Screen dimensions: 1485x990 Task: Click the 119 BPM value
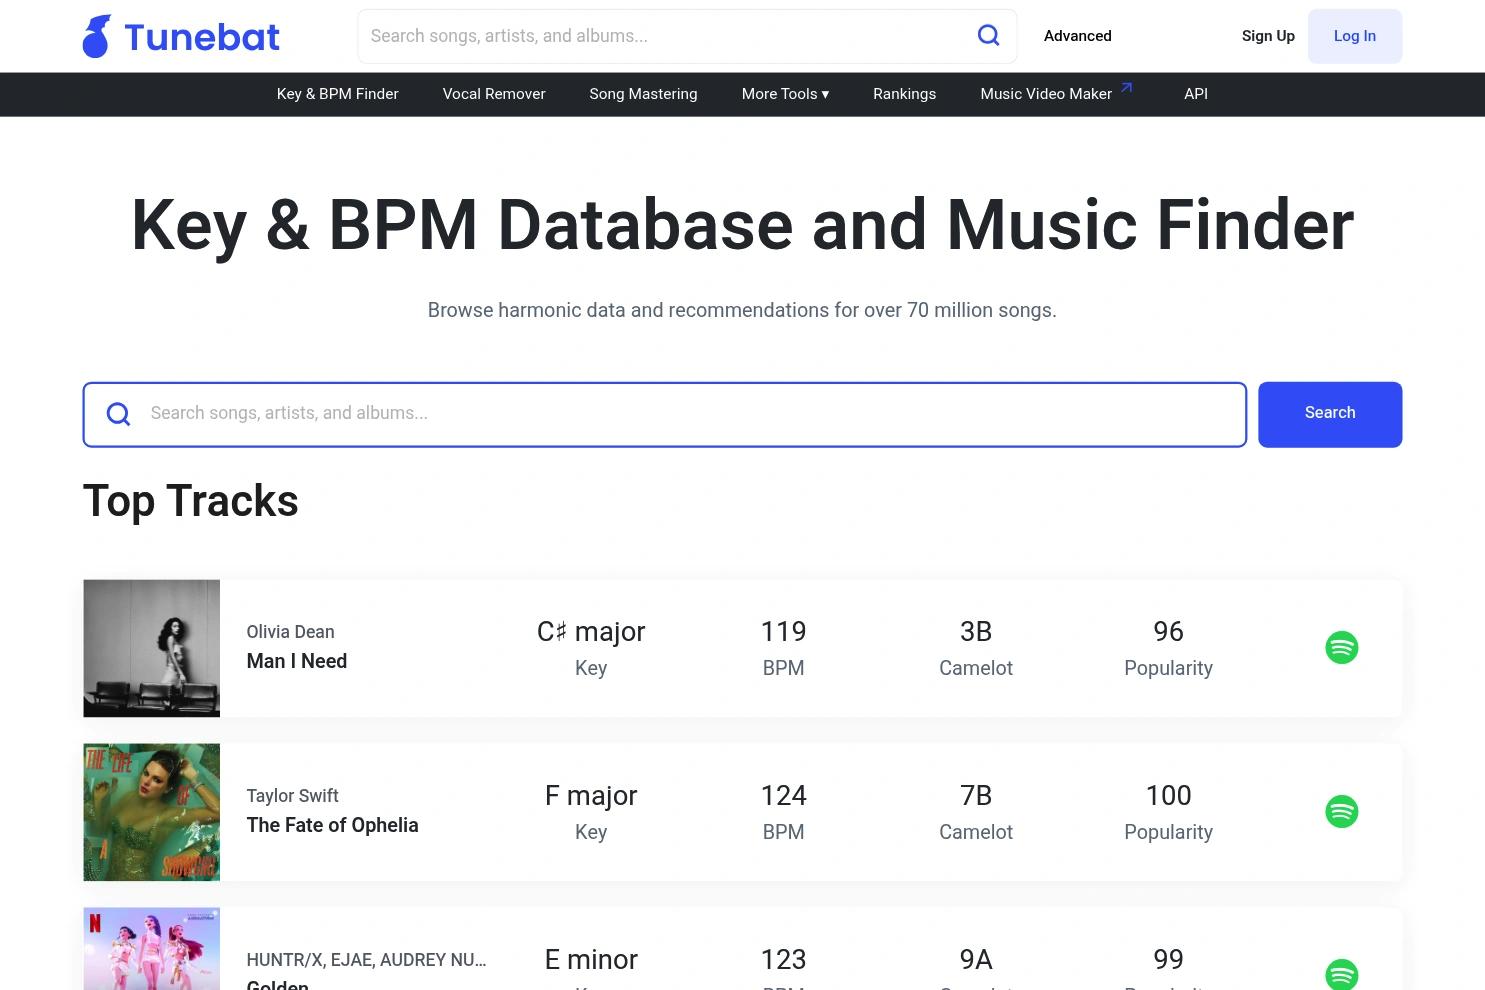pos(783,632)
